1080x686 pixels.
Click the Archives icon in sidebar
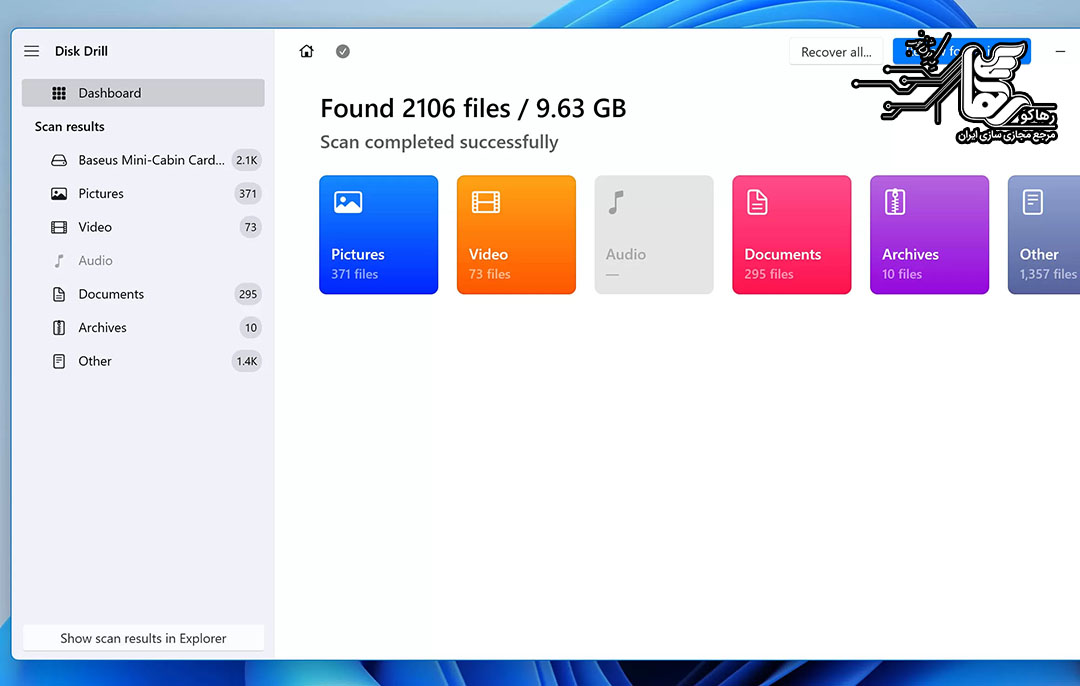click(59, 328)
